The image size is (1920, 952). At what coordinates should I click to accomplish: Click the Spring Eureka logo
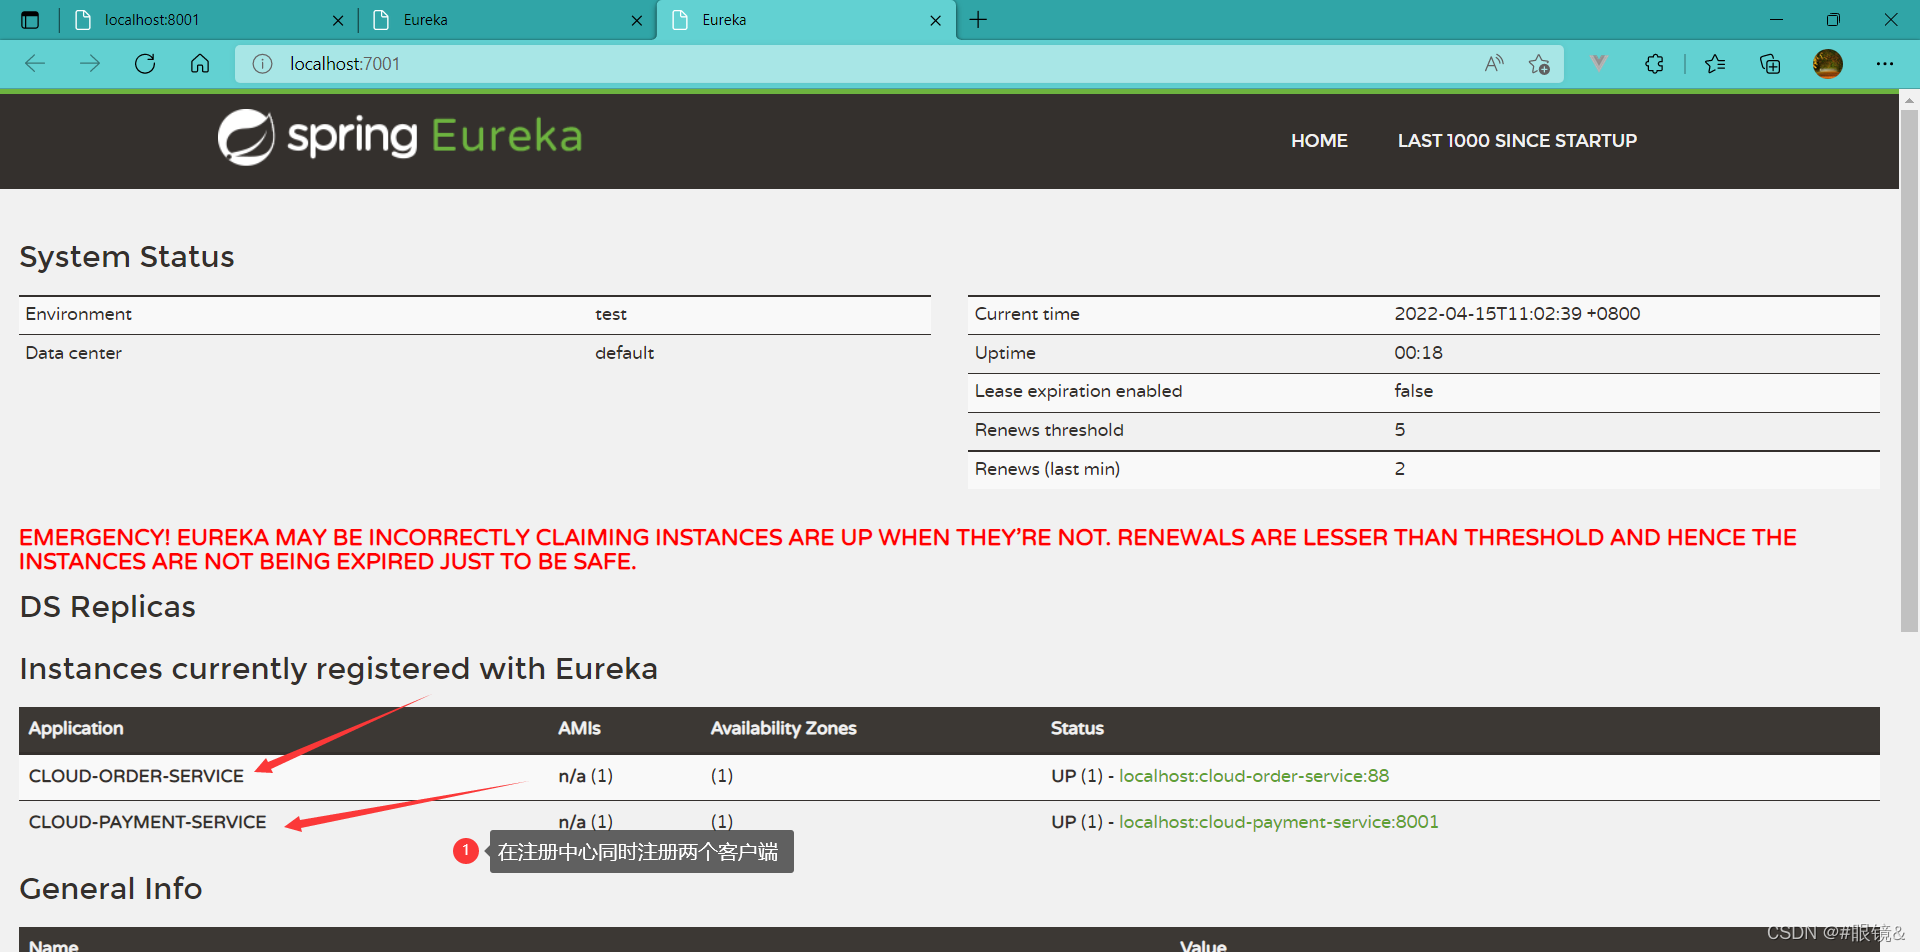pos(400,137)
